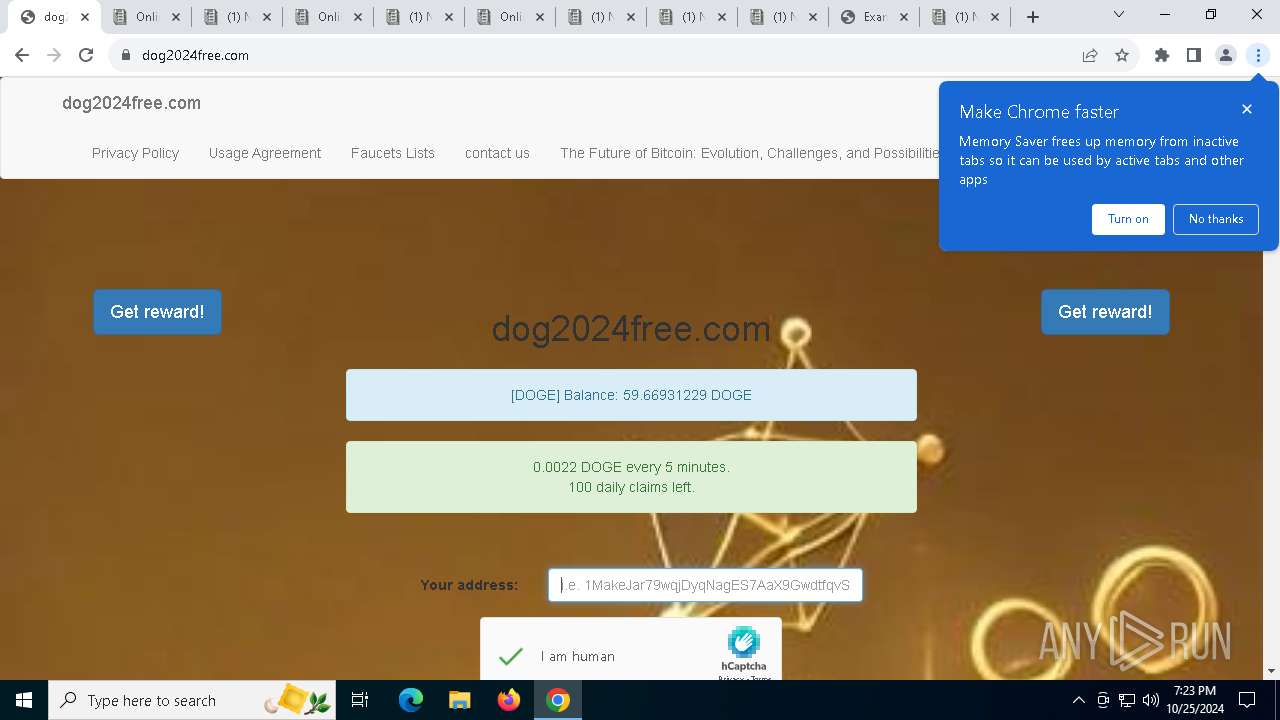Open The Future of Bitcoin article link
This screenshot has height=720, width=1280.
[x=749, y=153]
